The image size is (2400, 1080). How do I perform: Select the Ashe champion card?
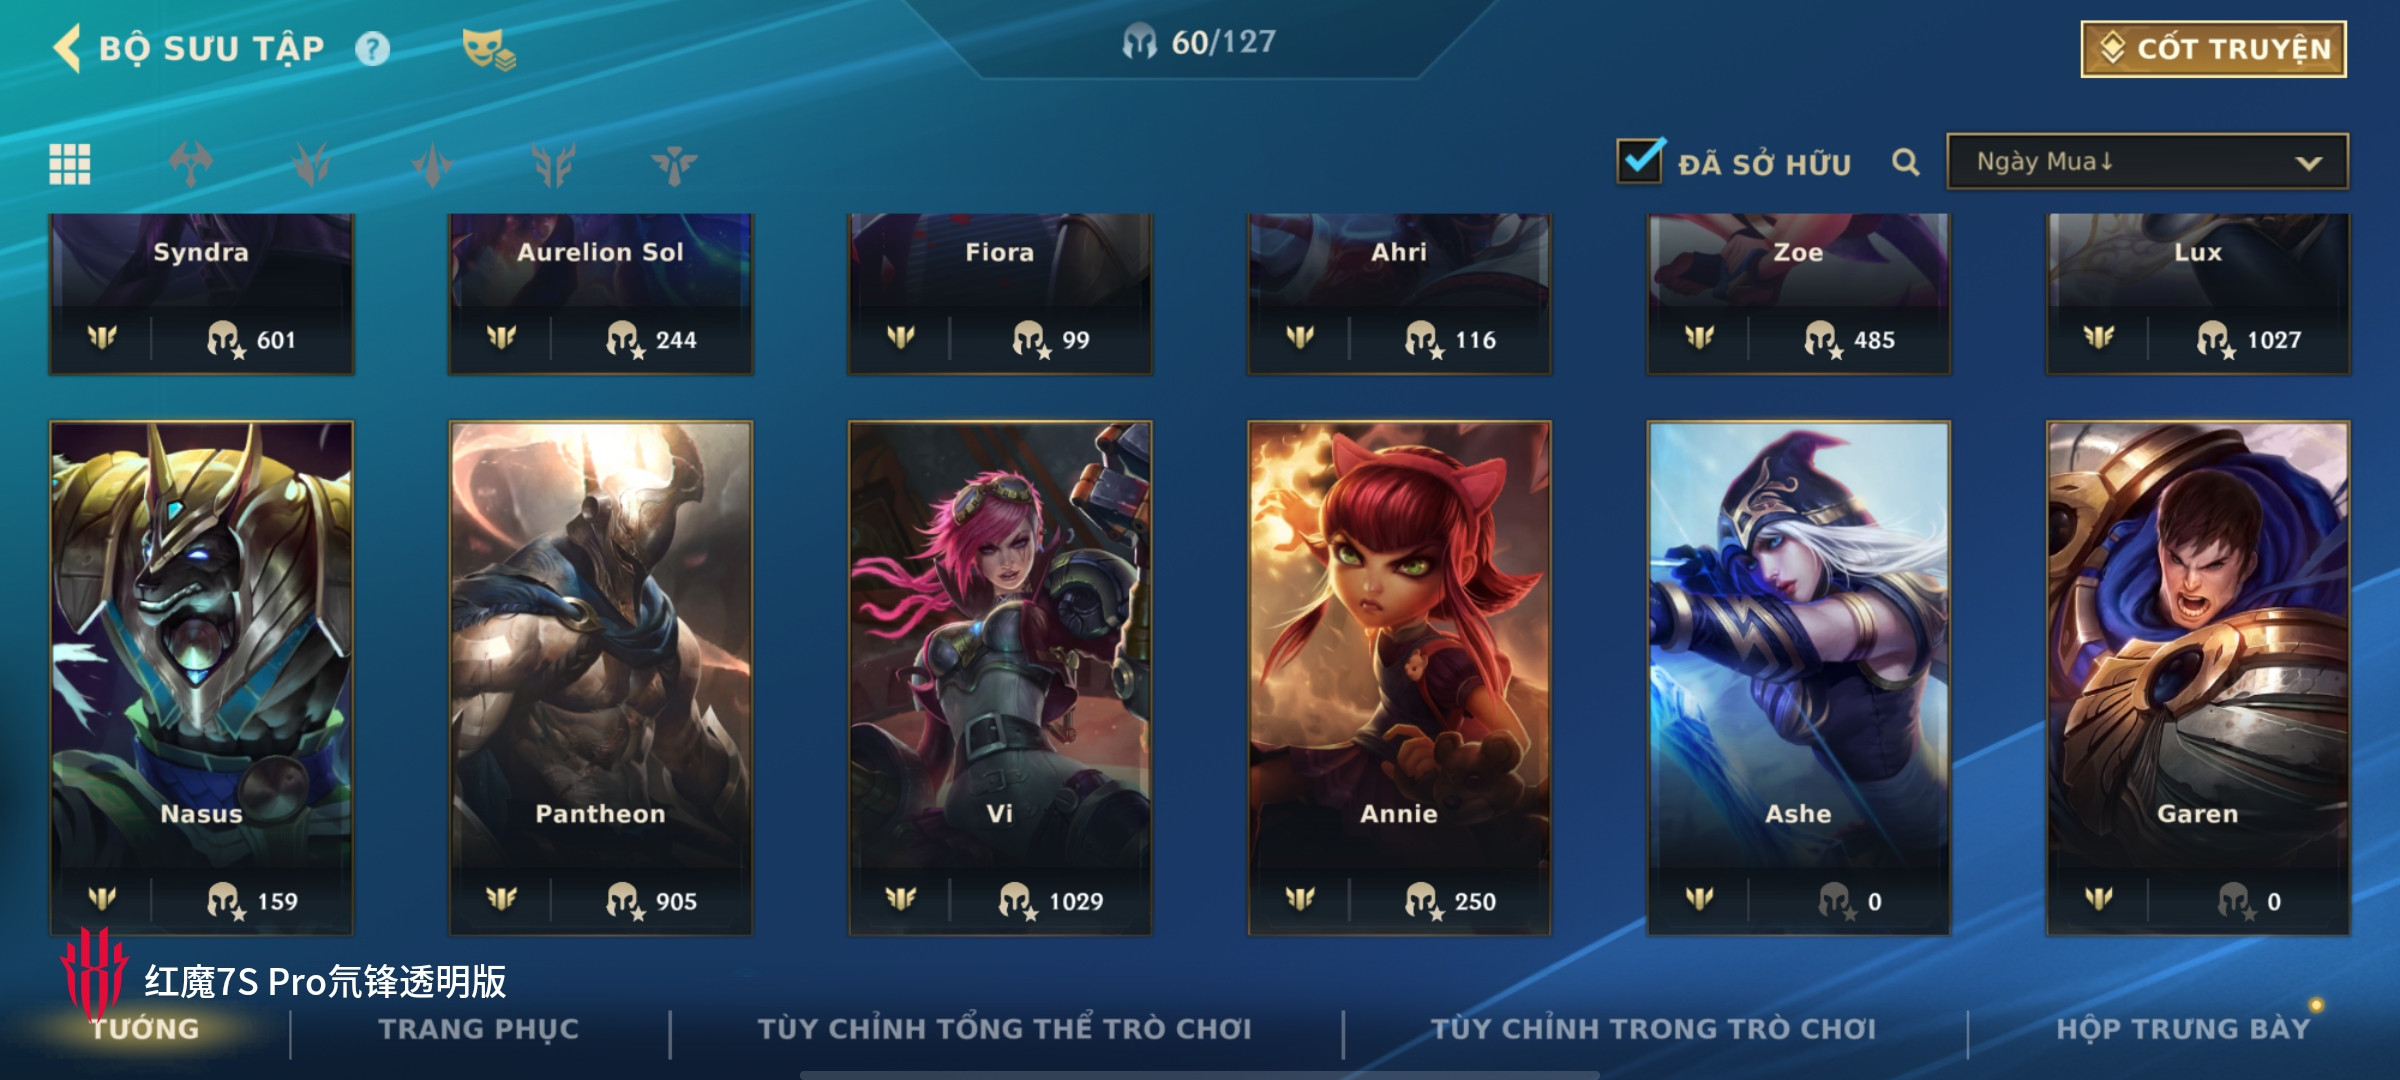point(1799,678)
